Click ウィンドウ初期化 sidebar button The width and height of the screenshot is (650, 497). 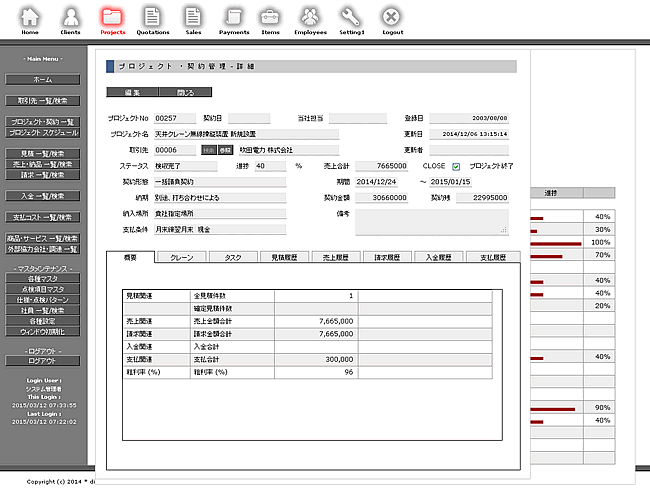[43, 332]
